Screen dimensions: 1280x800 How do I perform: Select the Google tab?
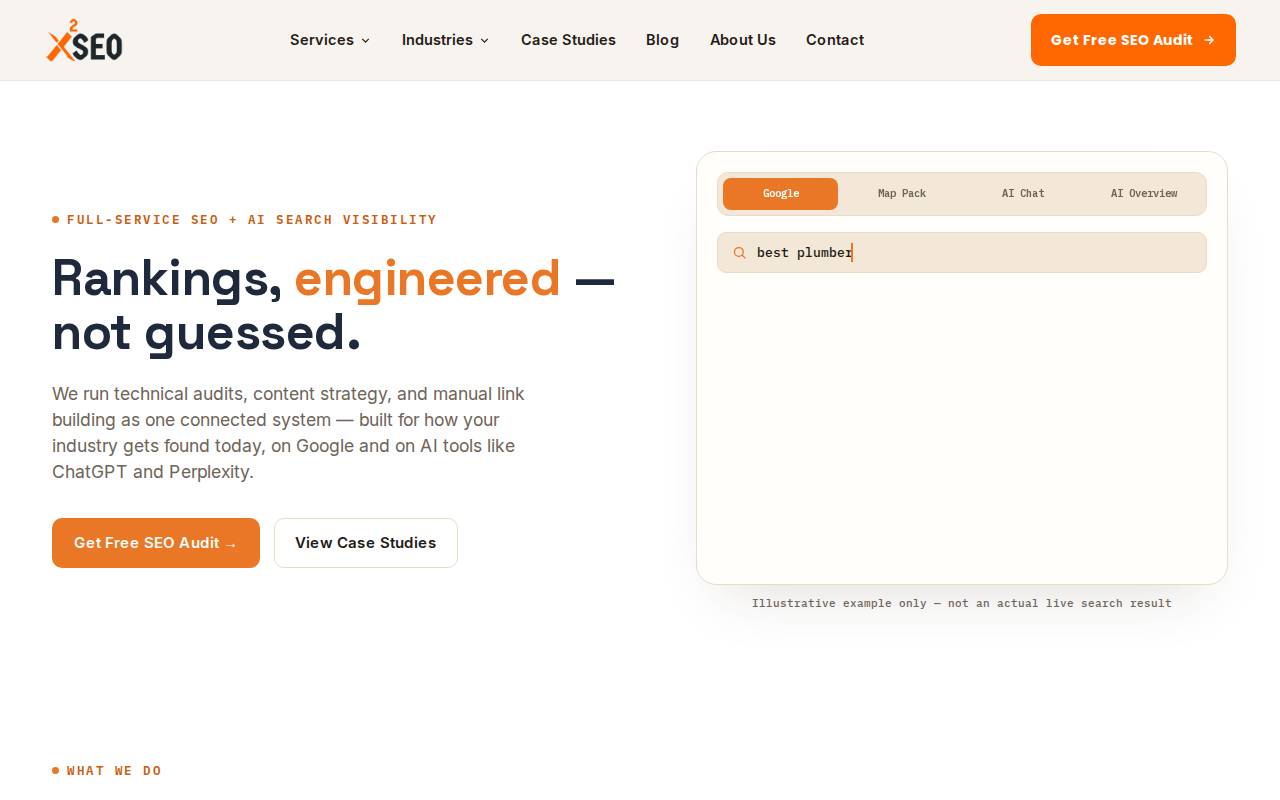click(780, 194)
